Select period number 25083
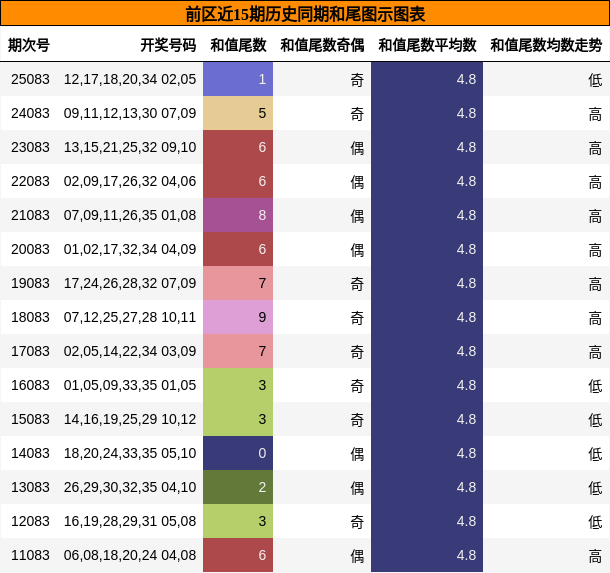This screenshot has width=610, height=573. point(30,79)
